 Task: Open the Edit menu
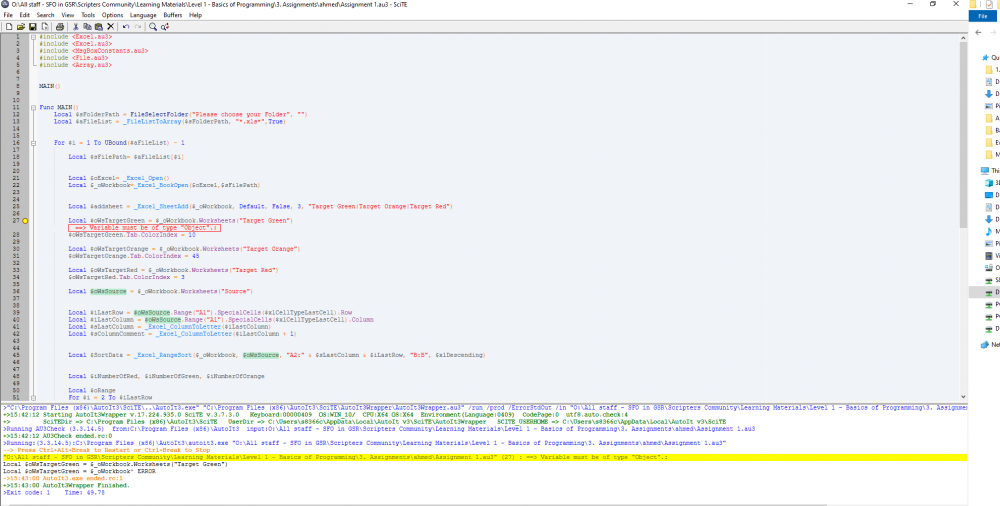(24, 15)
